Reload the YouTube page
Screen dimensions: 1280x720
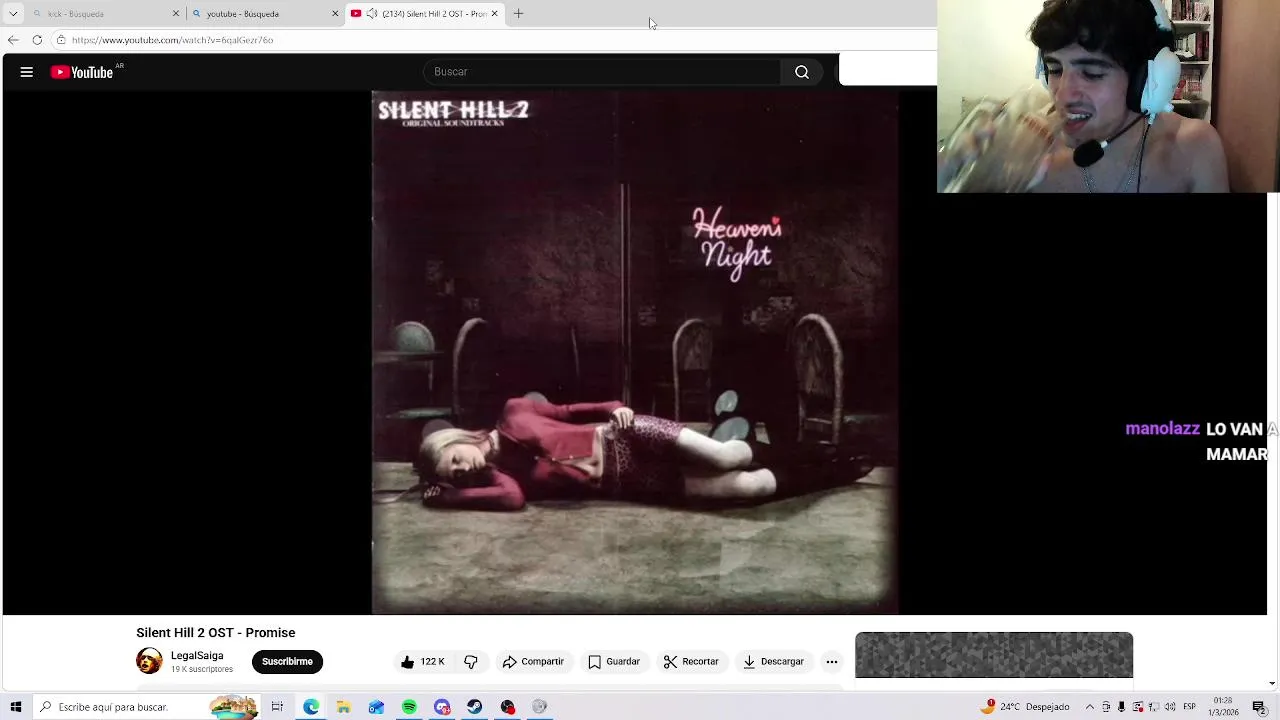[37, 40]
